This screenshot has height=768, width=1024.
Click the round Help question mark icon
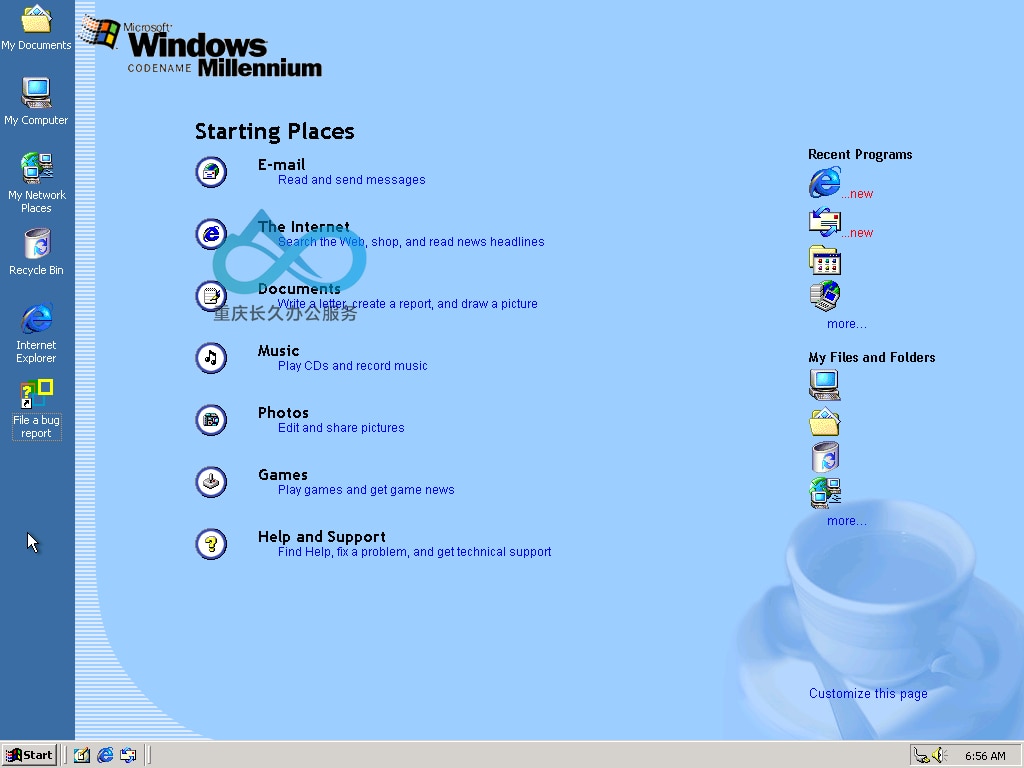(x=211, y=544)
